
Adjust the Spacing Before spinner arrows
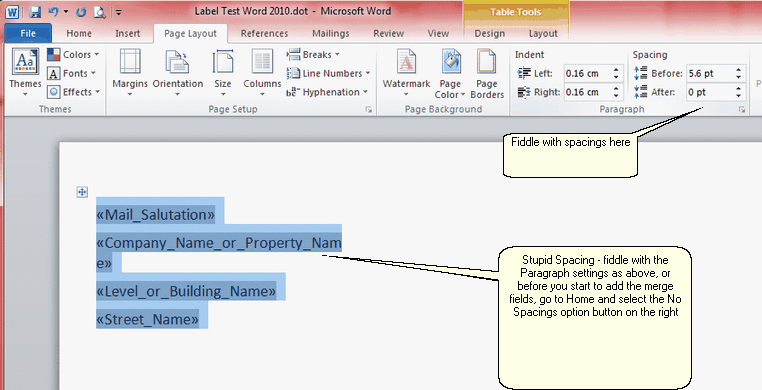point(739,73)
